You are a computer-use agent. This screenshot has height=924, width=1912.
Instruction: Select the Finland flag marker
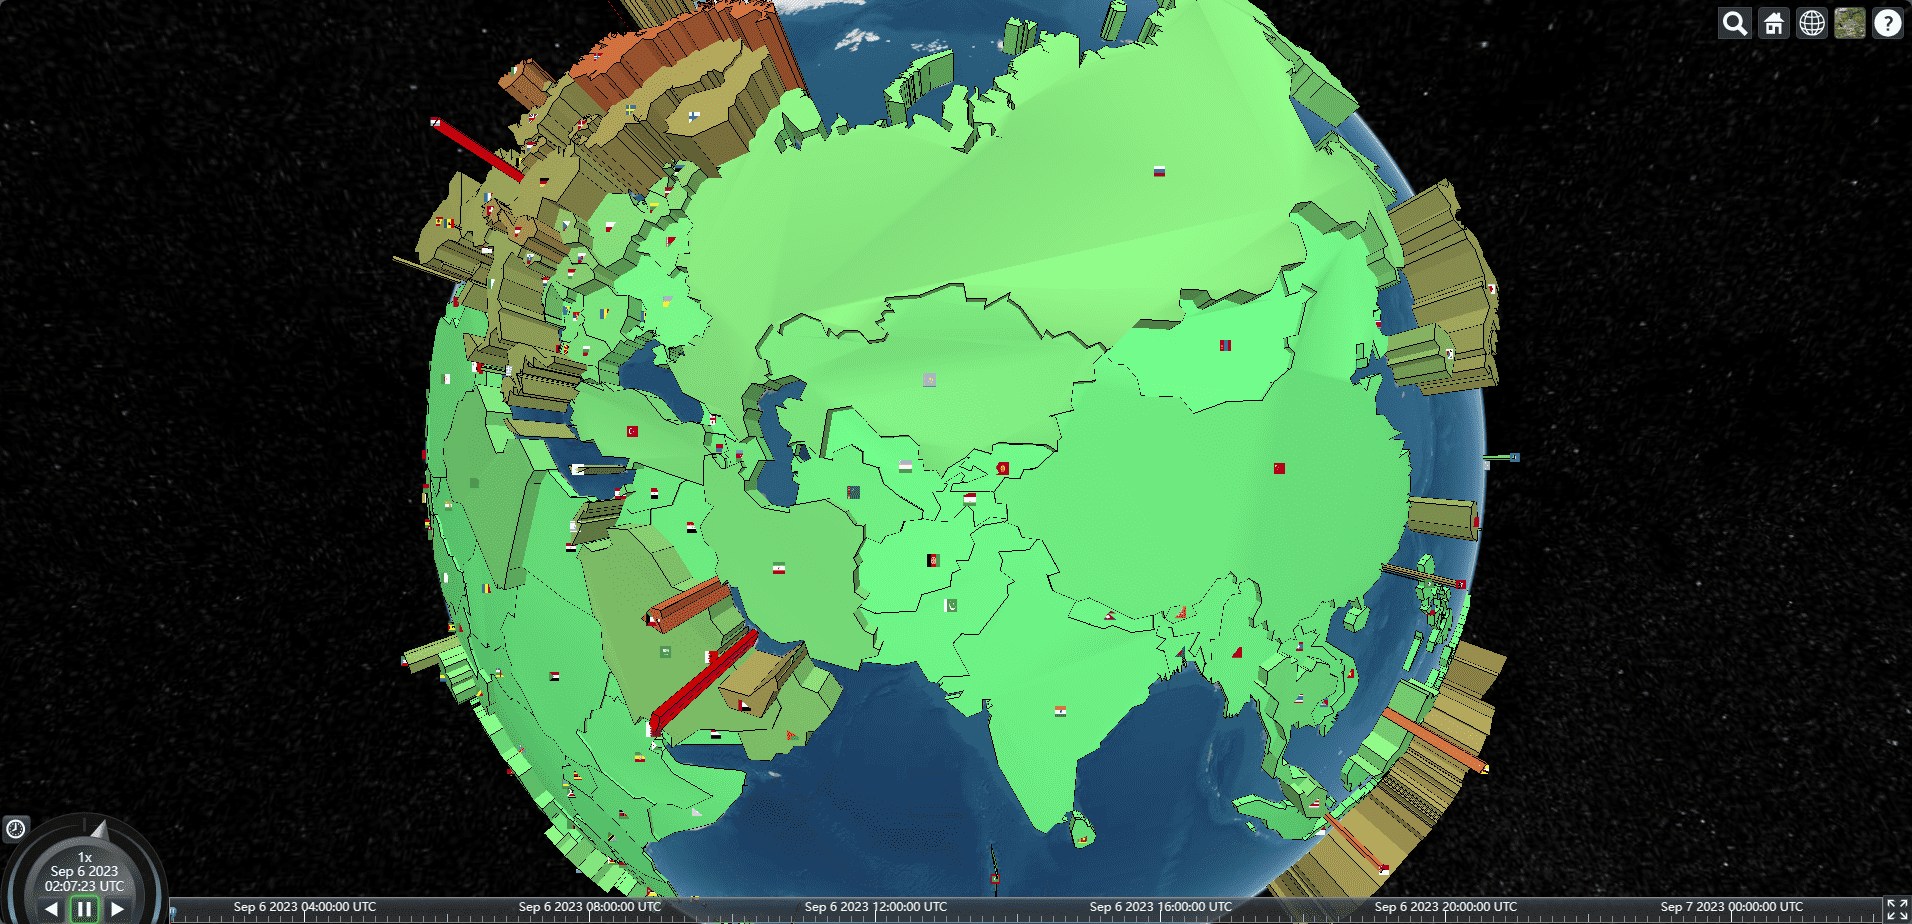click(693, 116)
